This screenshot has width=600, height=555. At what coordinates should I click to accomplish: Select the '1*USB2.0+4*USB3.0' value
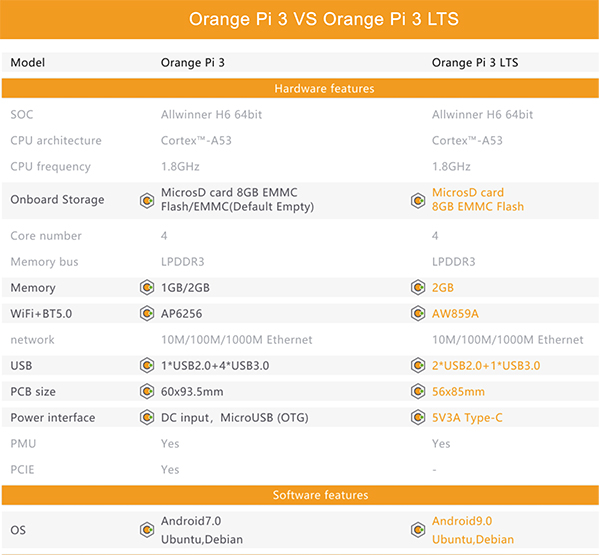(x=215, y=366)
